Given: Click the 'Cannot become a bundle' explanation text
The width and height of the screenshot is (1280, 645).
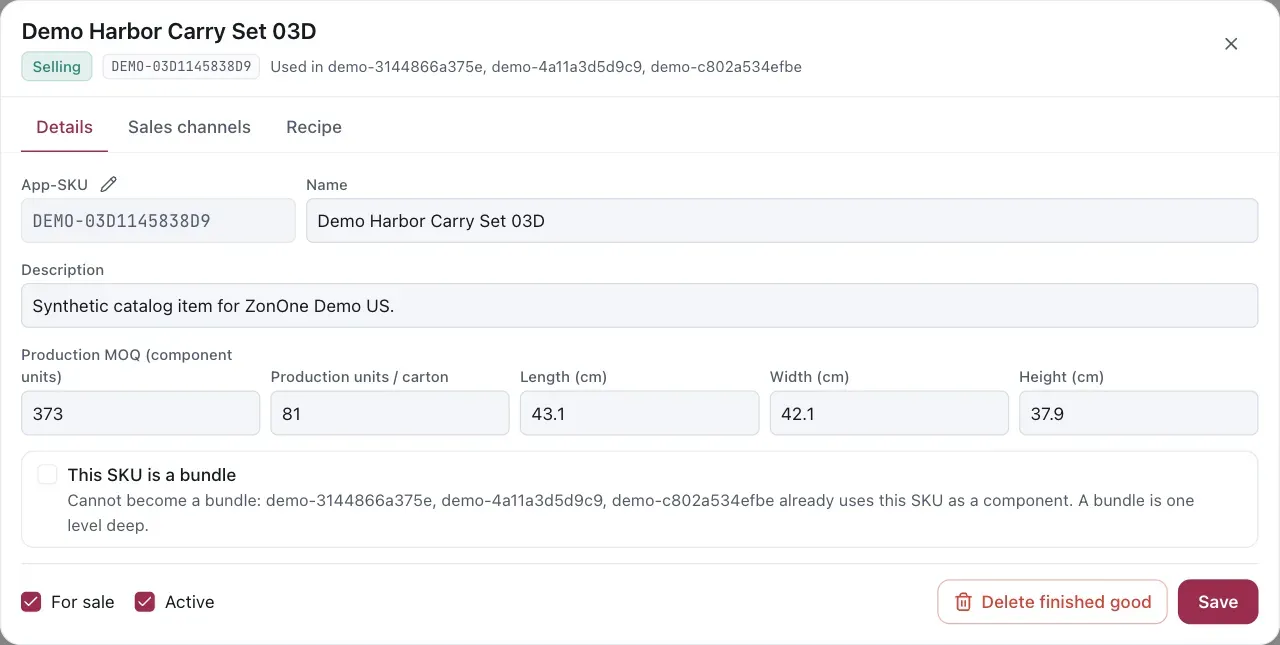Looking at the screenshot, I should click(x=631, y=512).
